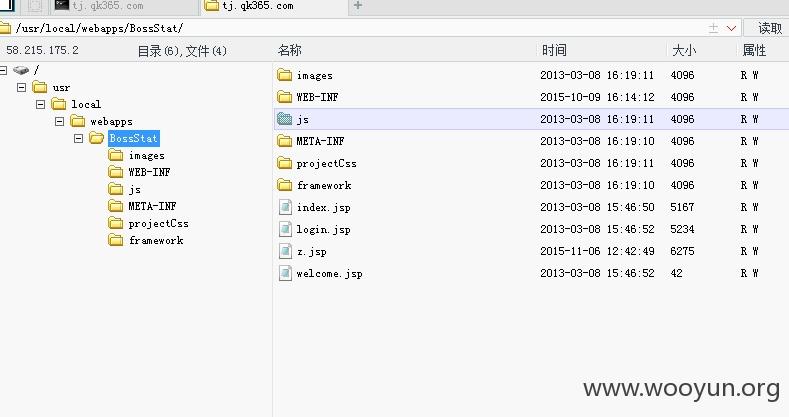
Task: Click the size value 42 of welcome.jsp
Action: [x=676, y=273]
